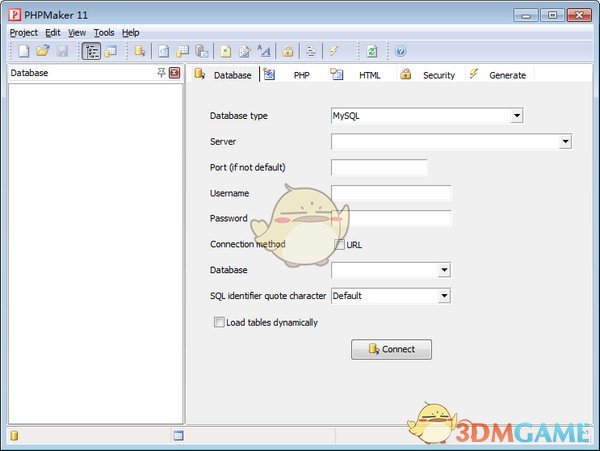Click the Username input field
The height and width of the screenshot is (451, 600).
390,193
